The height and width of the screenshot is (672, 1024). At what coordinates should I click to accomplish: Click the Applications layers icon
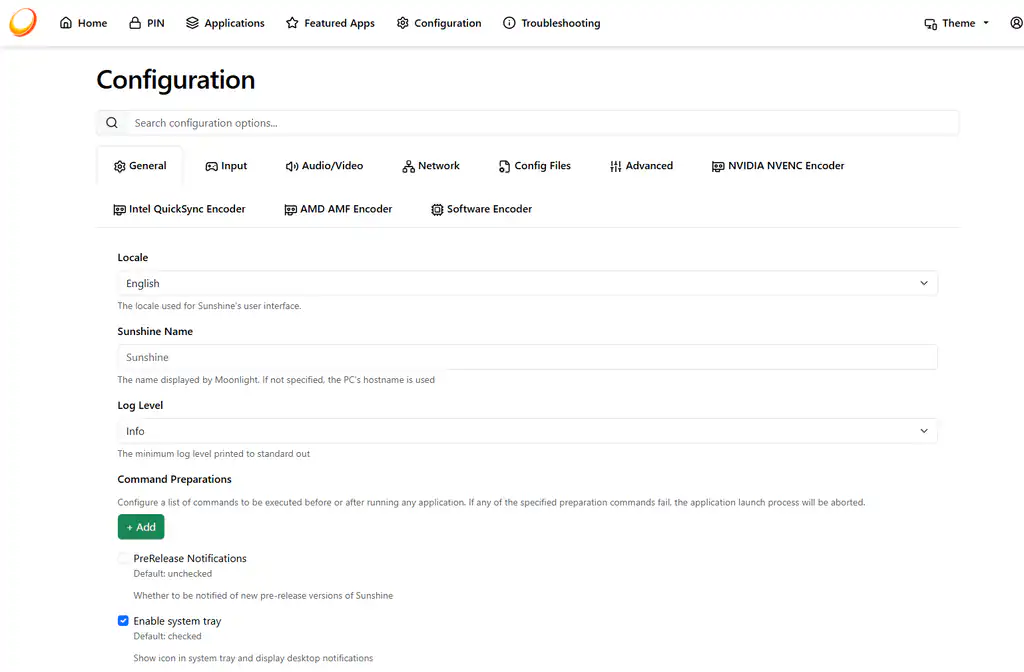pyautogui.click(x=192, y=23)
